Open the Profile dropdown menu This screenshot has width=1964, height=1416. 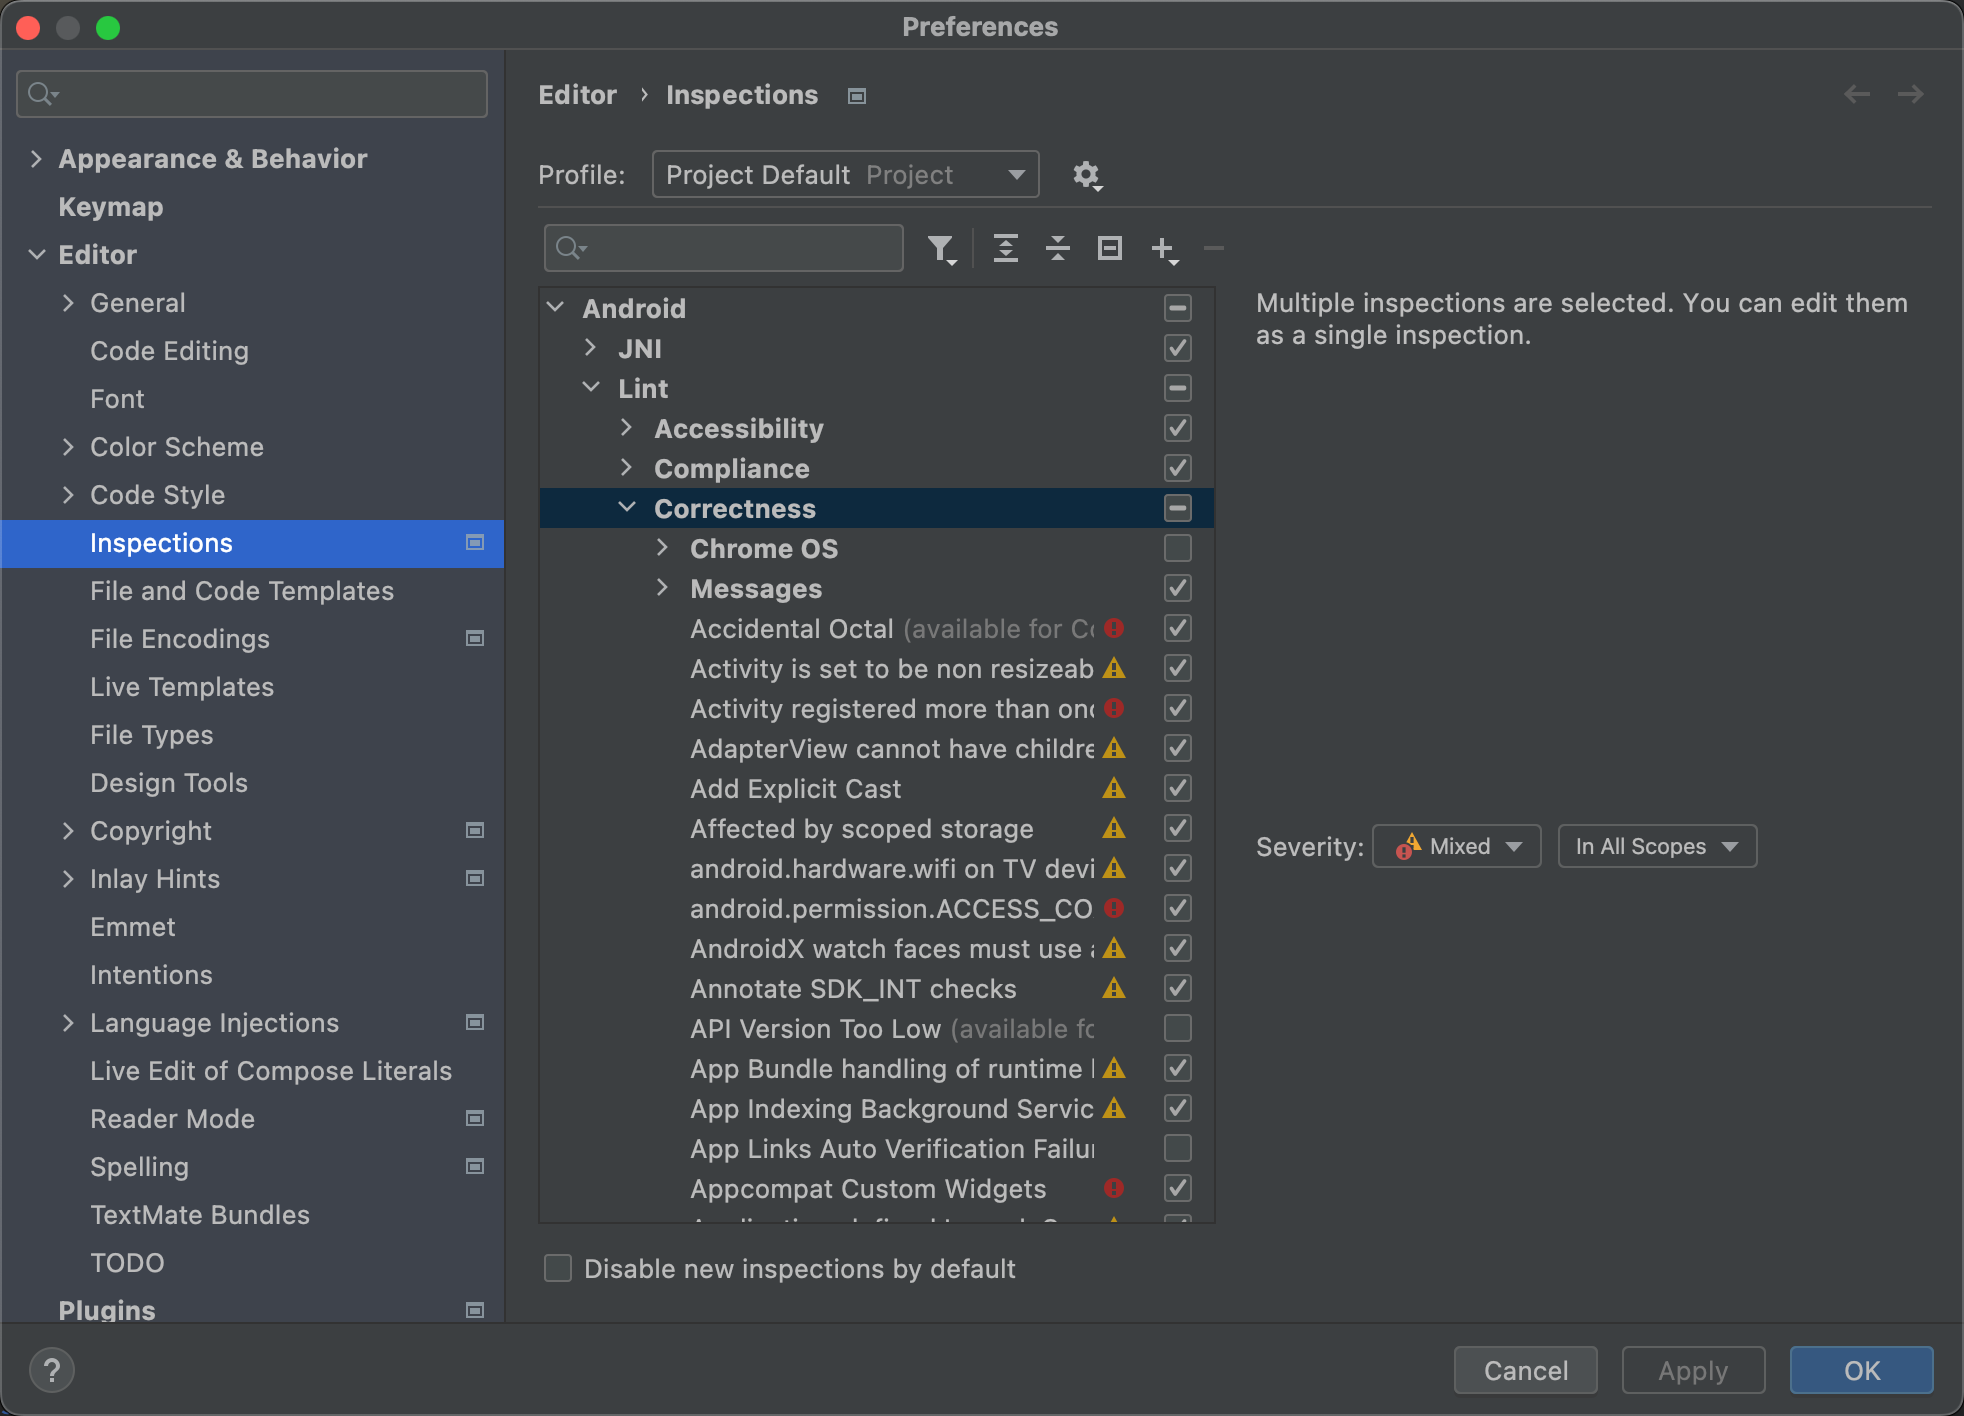843,172
